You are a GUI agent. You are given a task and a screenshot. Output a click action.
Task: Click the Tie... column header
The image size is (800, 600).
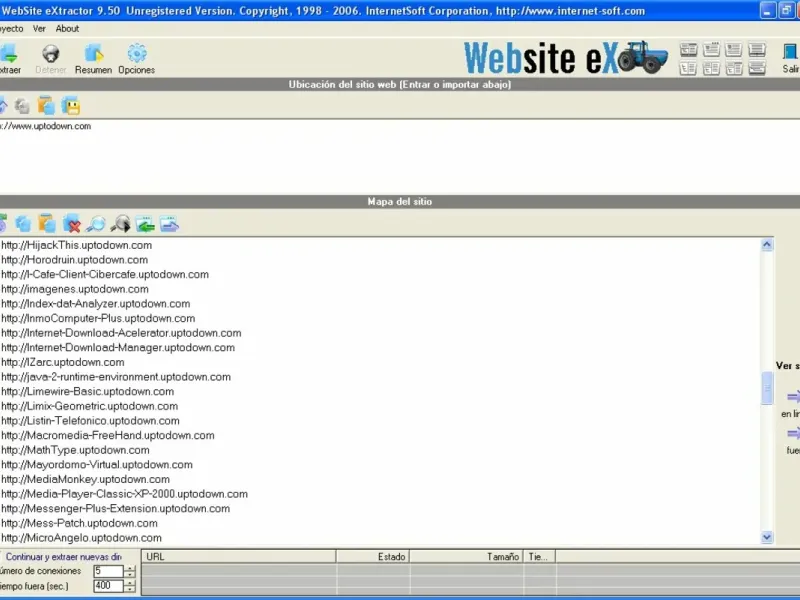coord(539,557)
